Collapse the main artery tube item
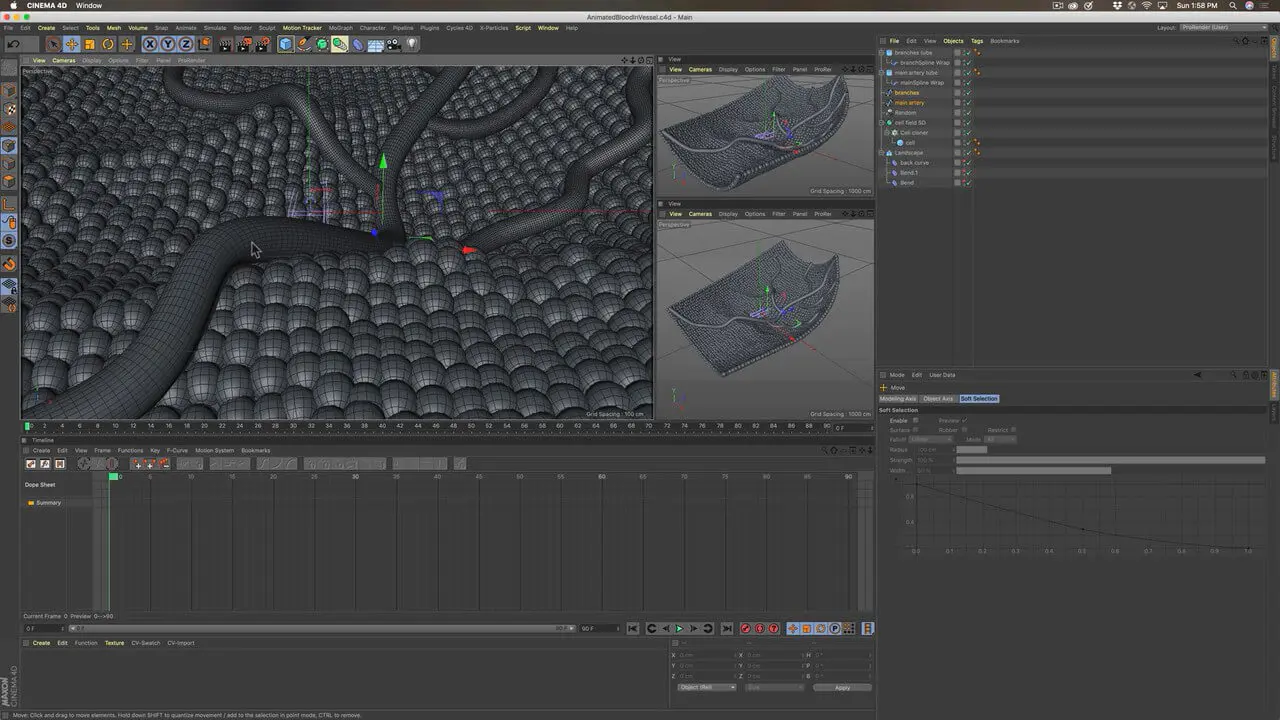The image size is (1280, 720). tap(881, 73)
